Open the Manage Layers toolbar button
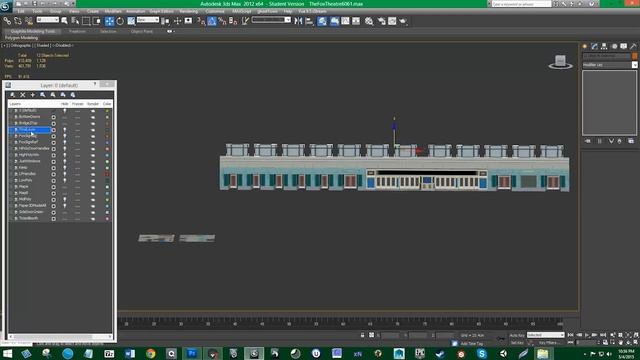The image size is (640, 360). (x=322, y=21)
